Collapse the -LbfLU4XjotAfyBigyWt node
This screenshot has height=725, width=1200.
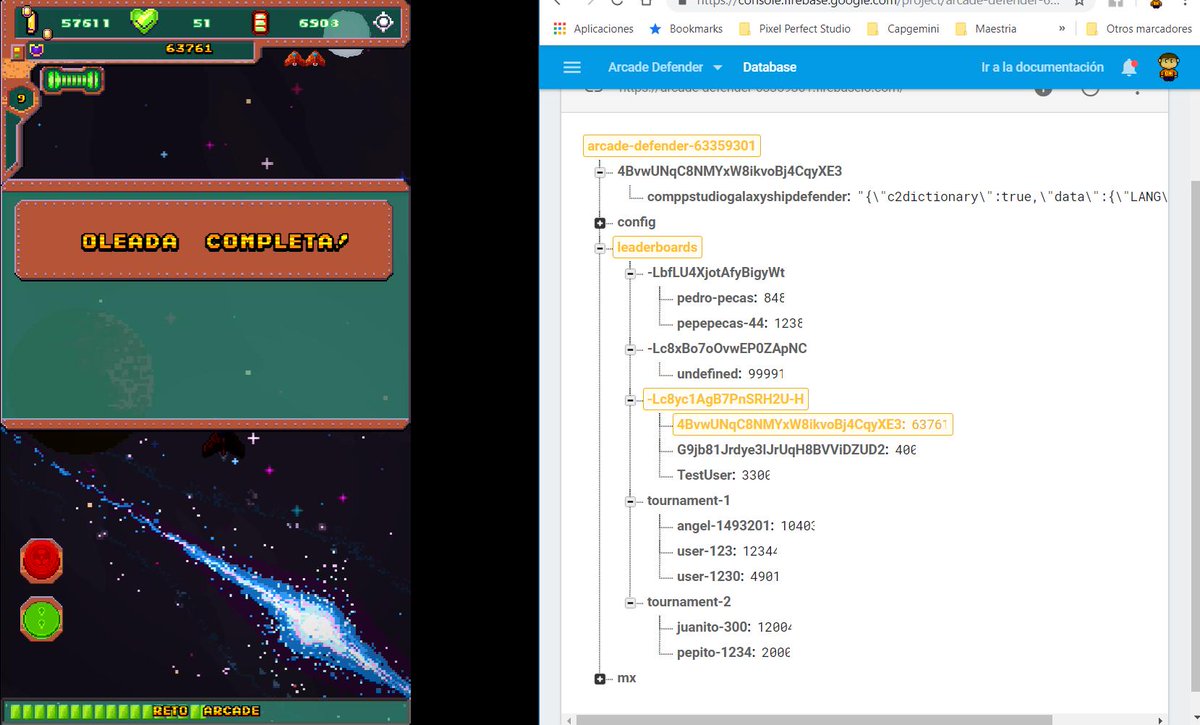pyautogui.click(x=630, y=273)
